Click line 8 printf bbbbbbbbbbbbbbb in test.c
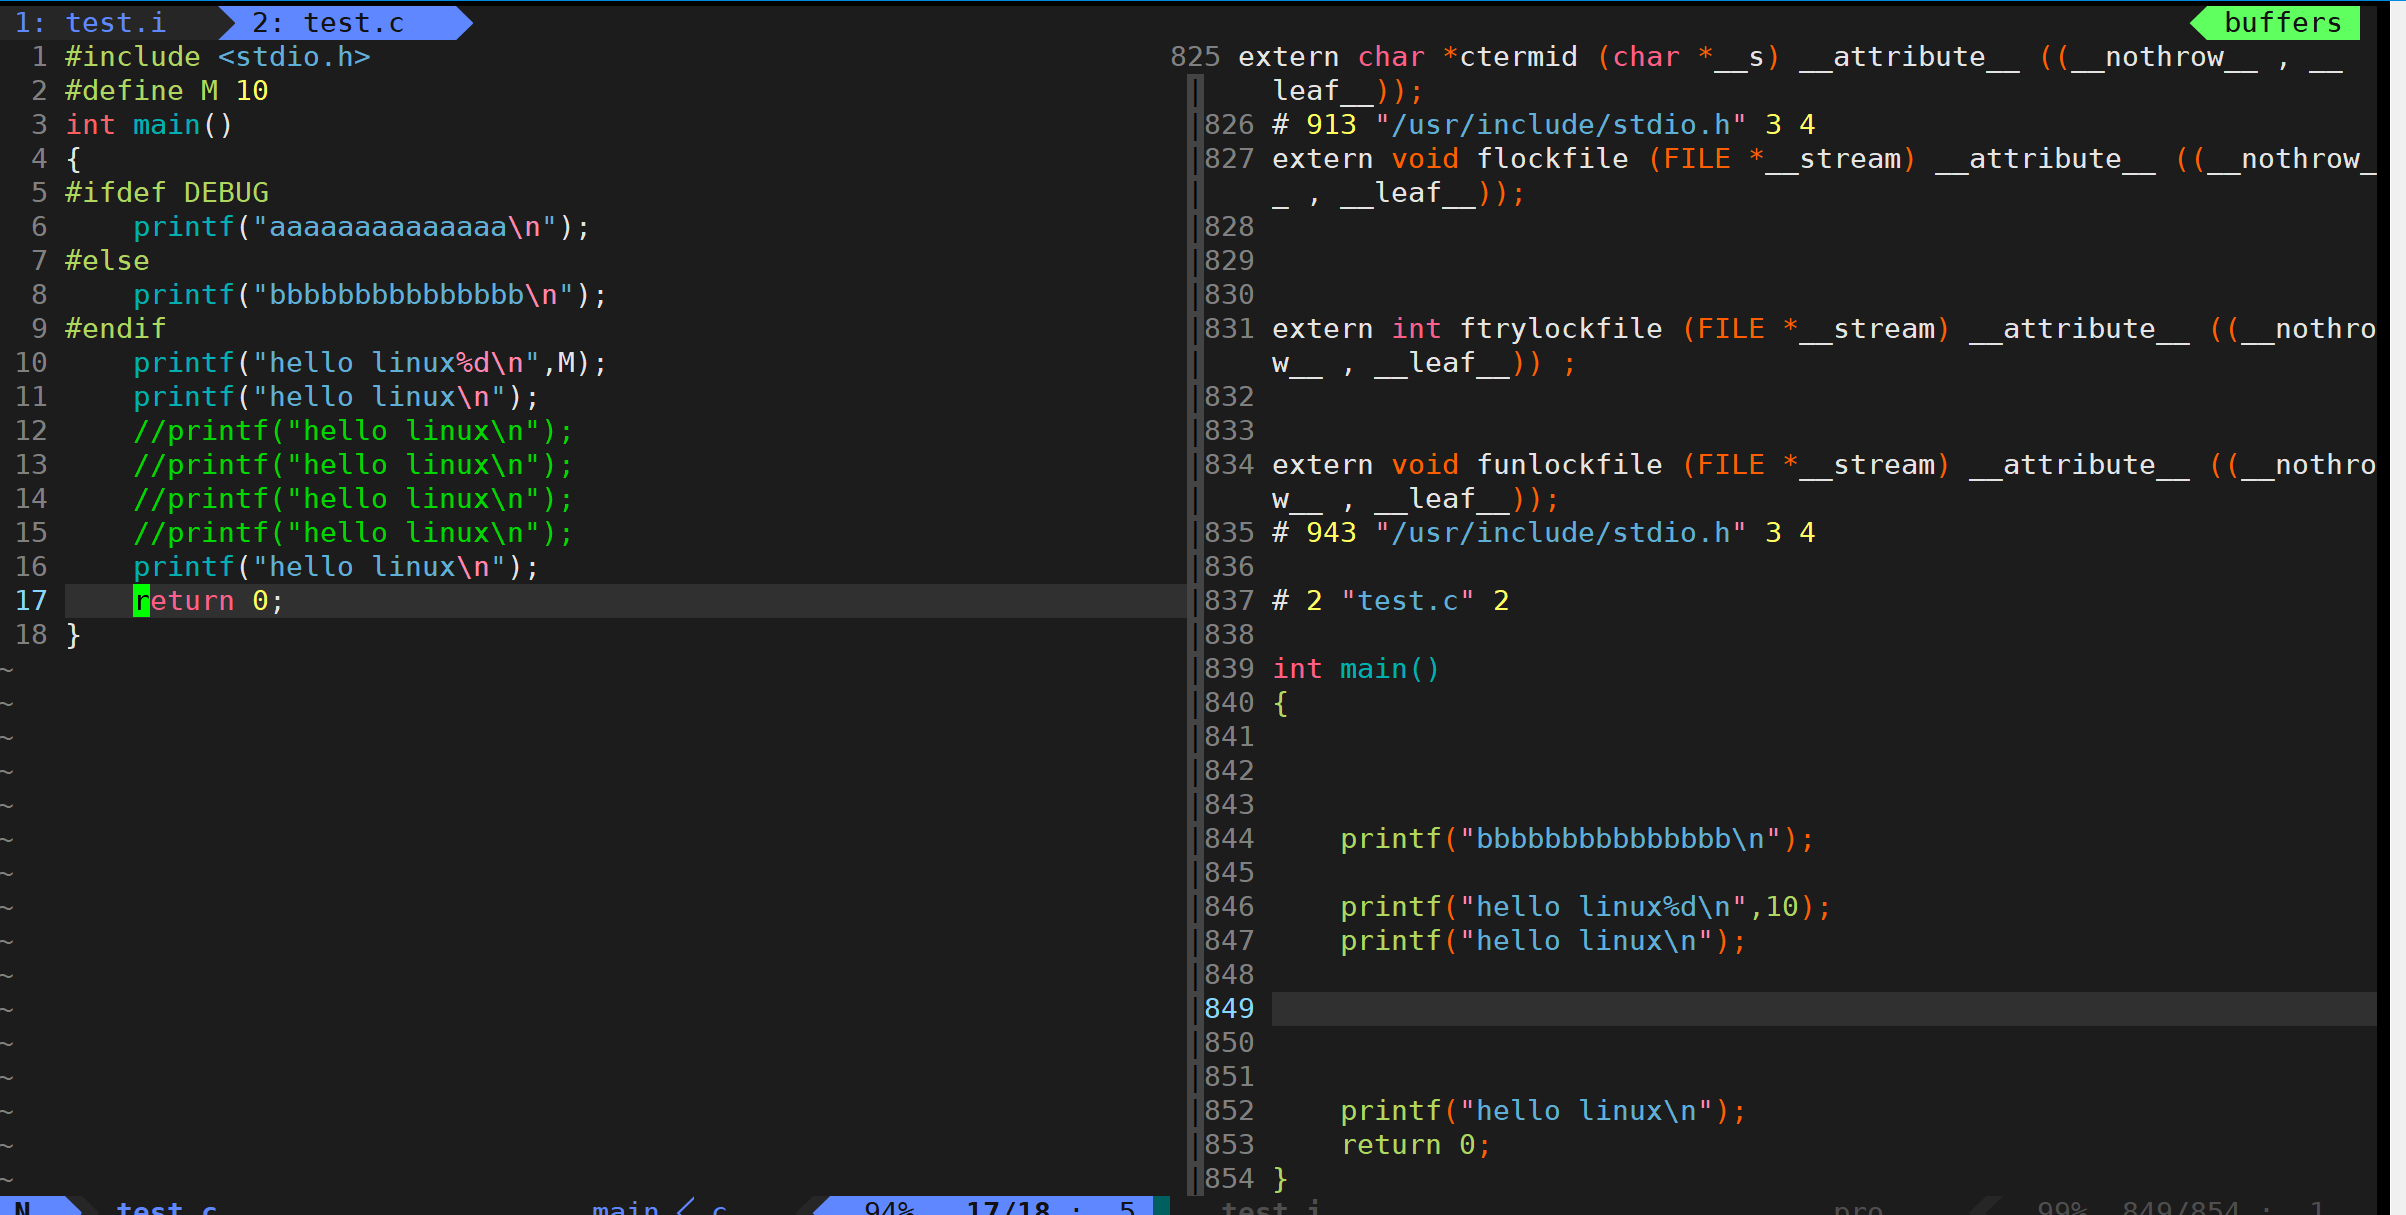This screenshot has width=2406, height=1215. point(370,295)
